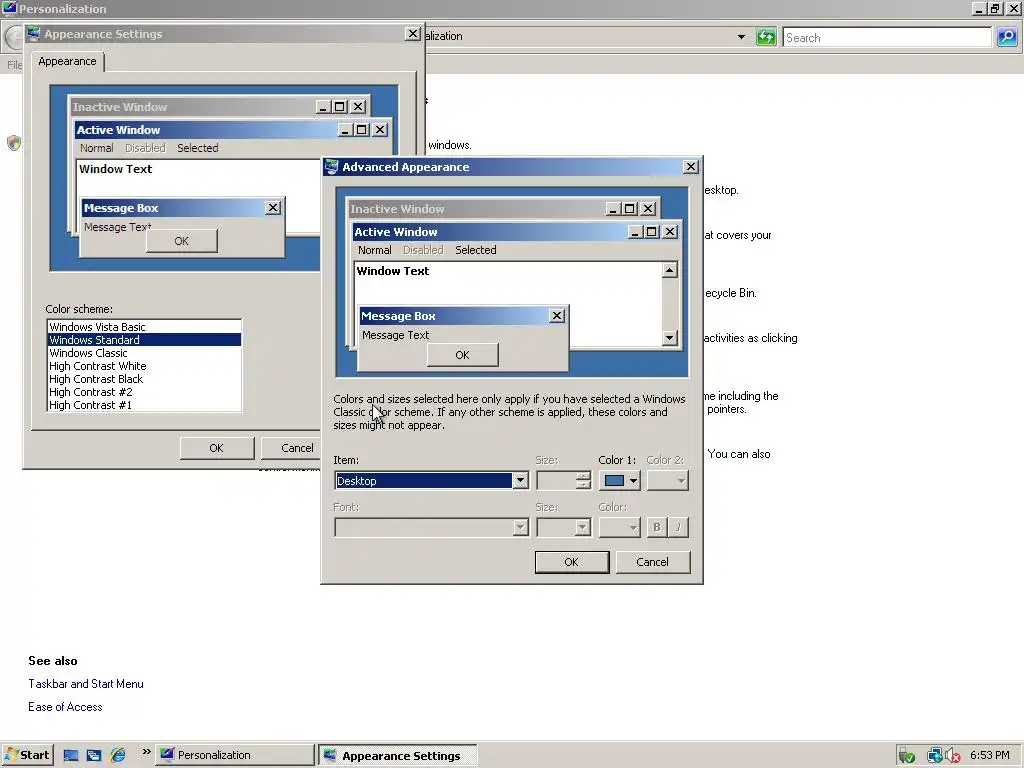Click the volume tray icon

point(952,756)
